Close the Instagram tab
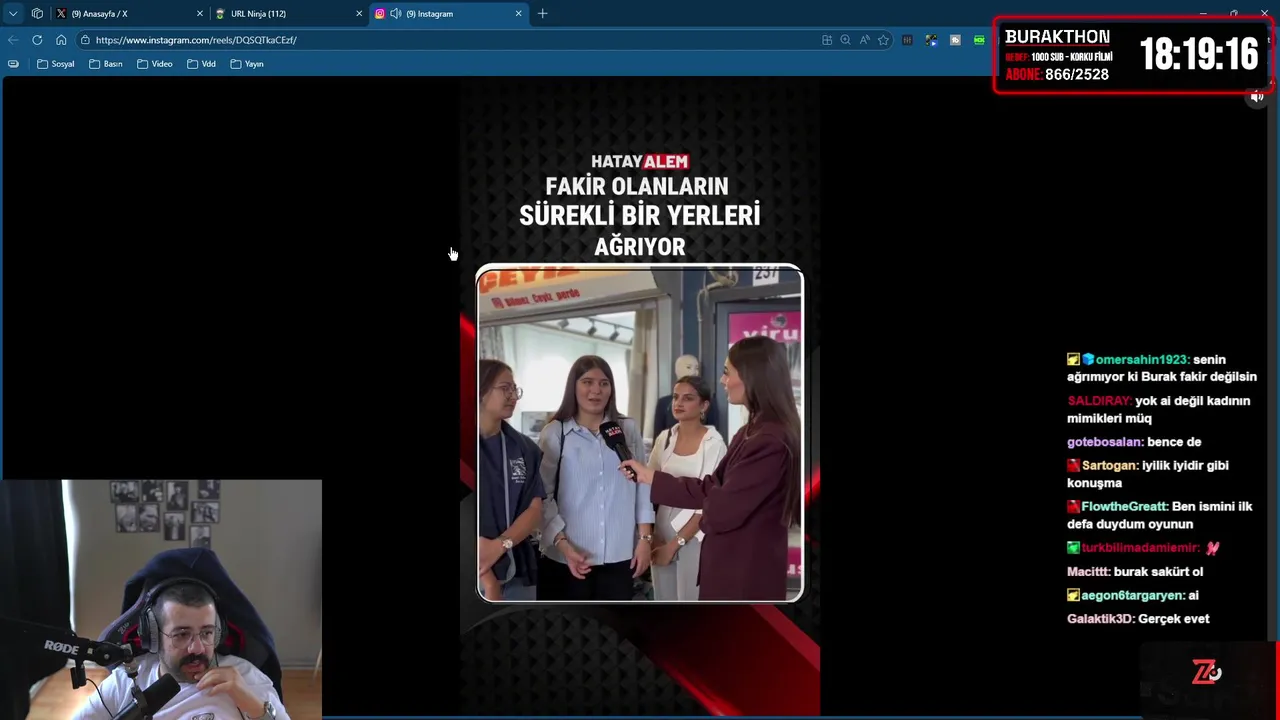Screen dimensions: 1280x720 [518, 13]
